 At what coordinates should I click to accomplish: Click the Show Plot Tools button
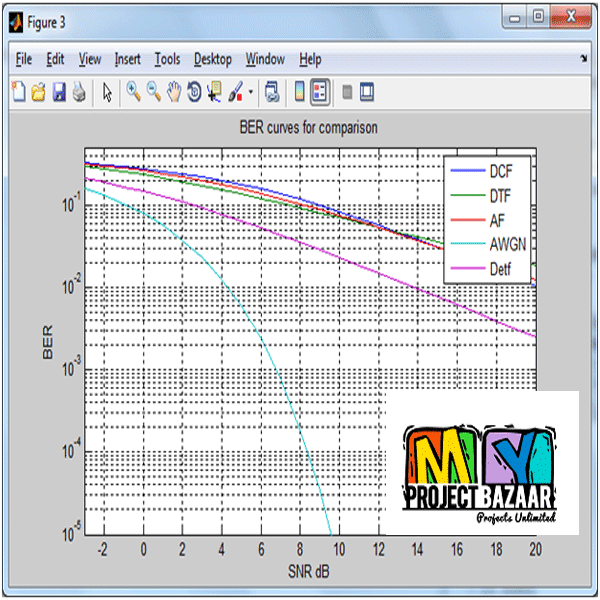366,93
